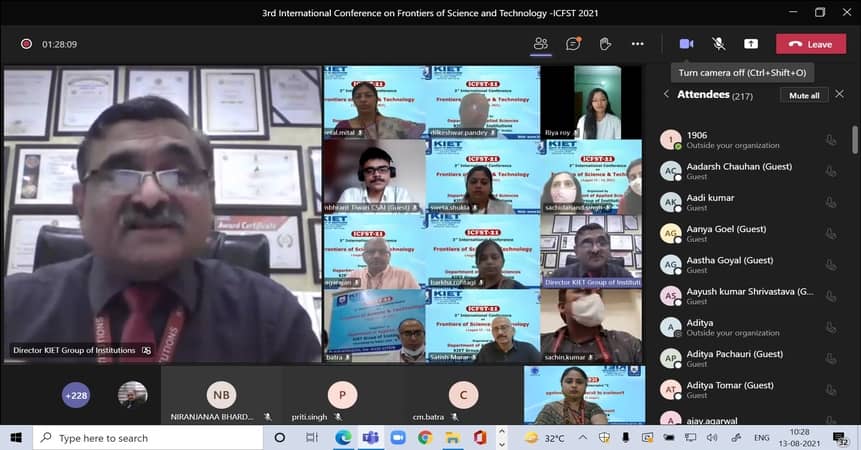This screenshot has height=450, width=861.
Task: Open the participants panel icon
Action: coord(541,44)
